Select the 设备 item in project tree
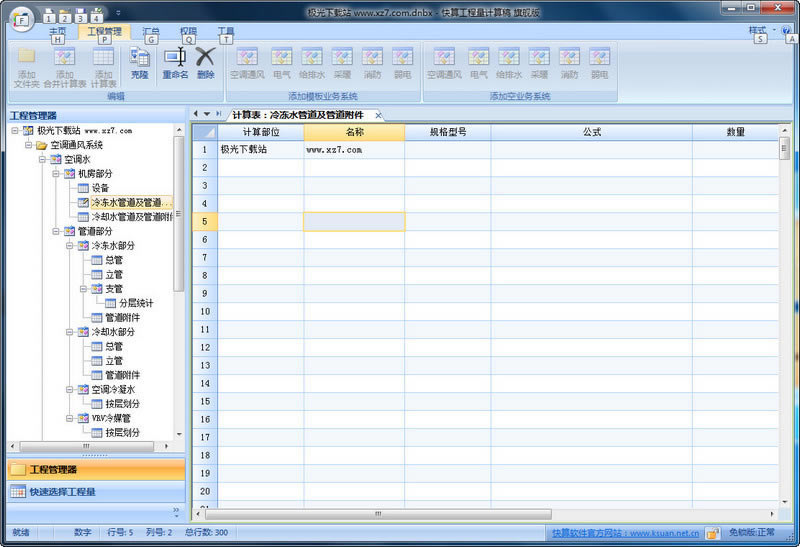 pos(100,188)
